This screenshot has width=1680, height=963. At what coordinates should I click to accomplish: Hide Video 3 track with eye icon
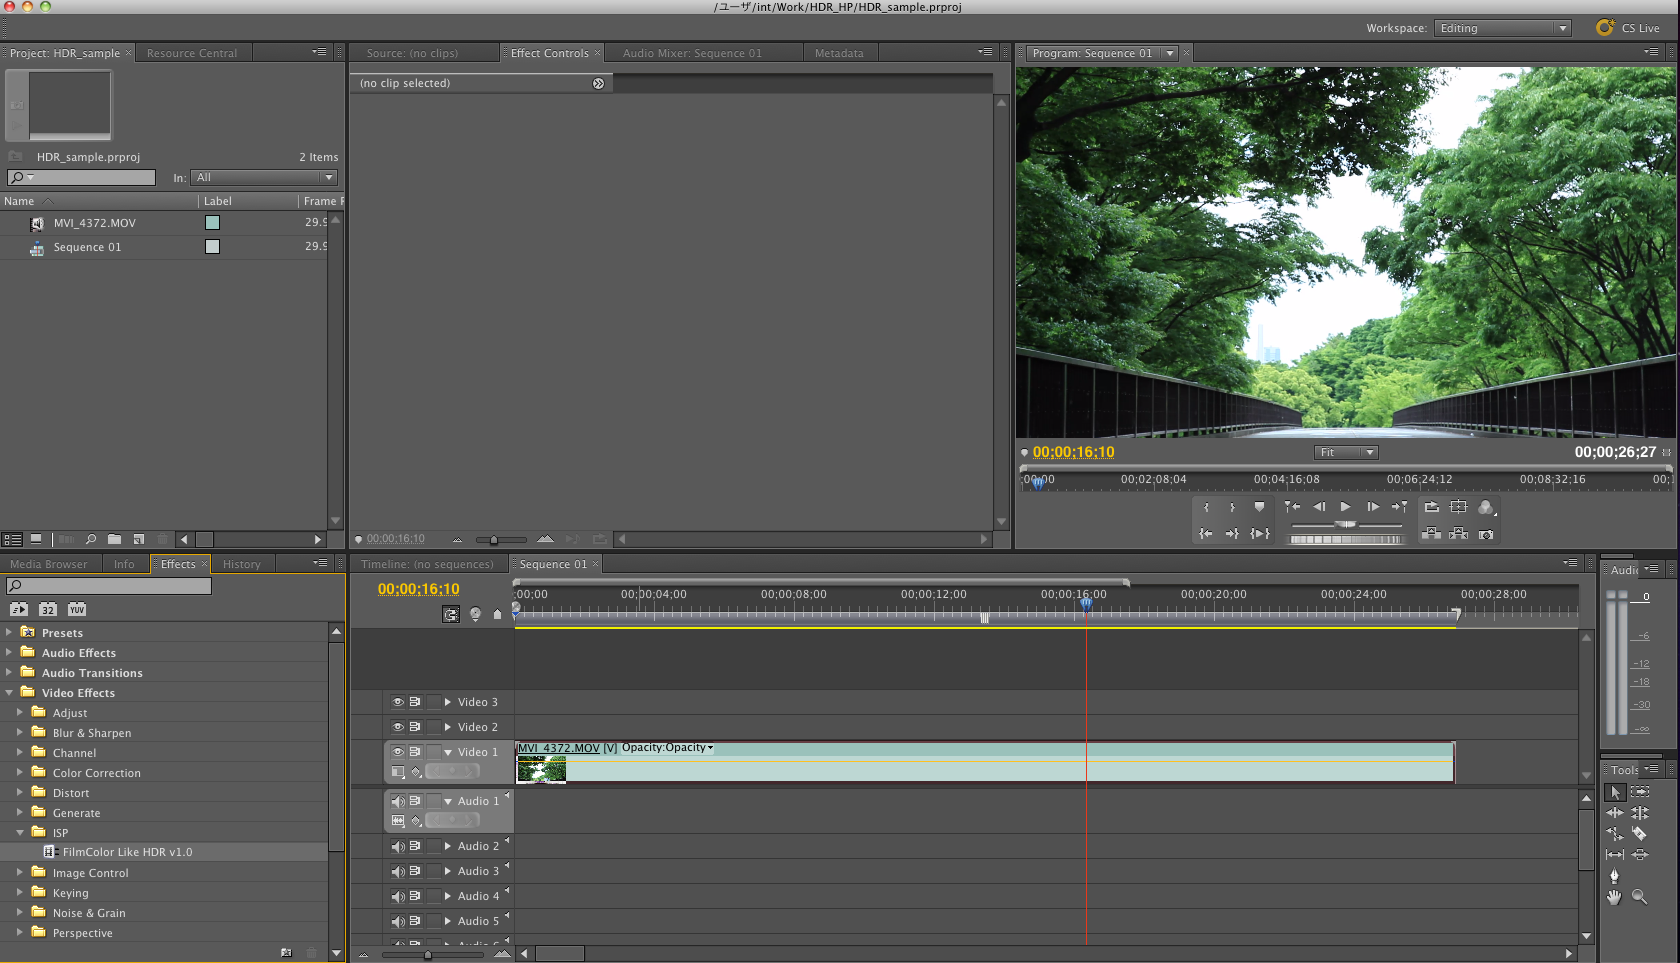[398, 702]
